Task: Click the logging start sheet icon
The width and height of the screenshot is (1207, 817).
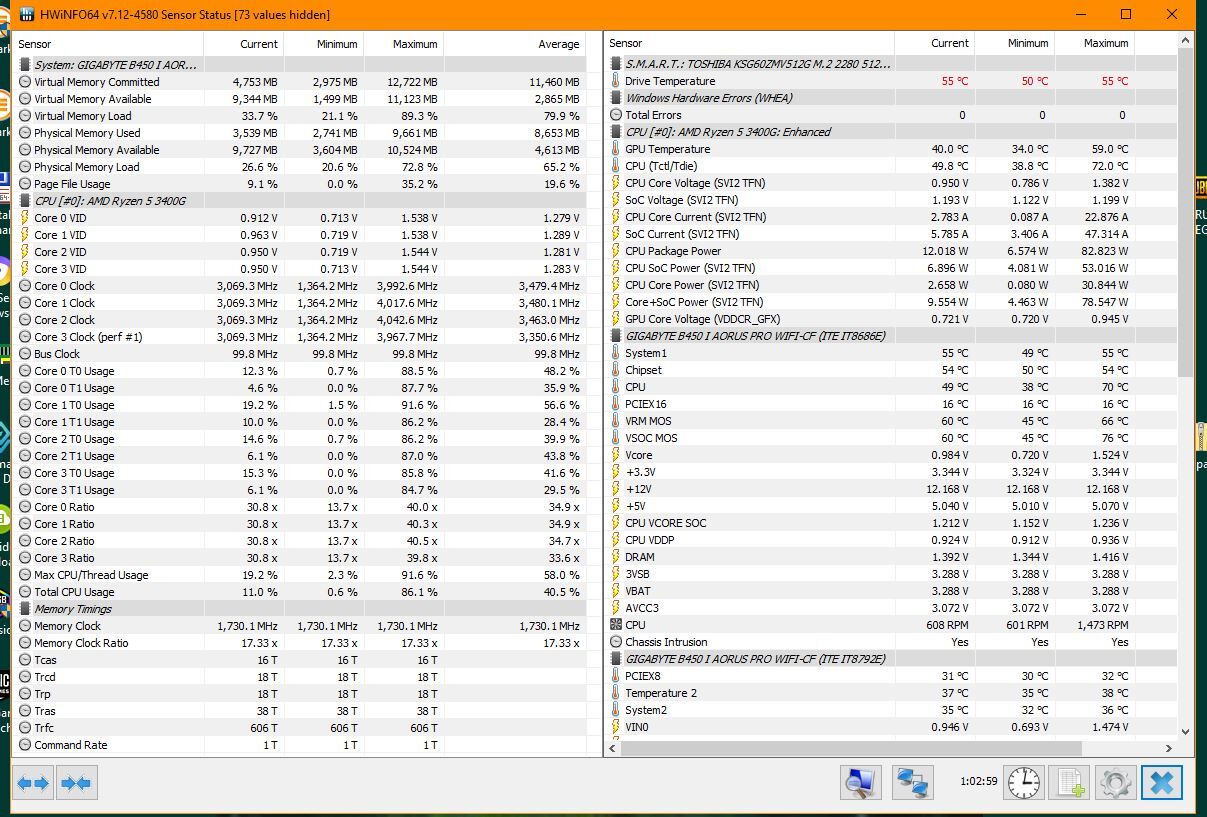Action: point(1069,783)
